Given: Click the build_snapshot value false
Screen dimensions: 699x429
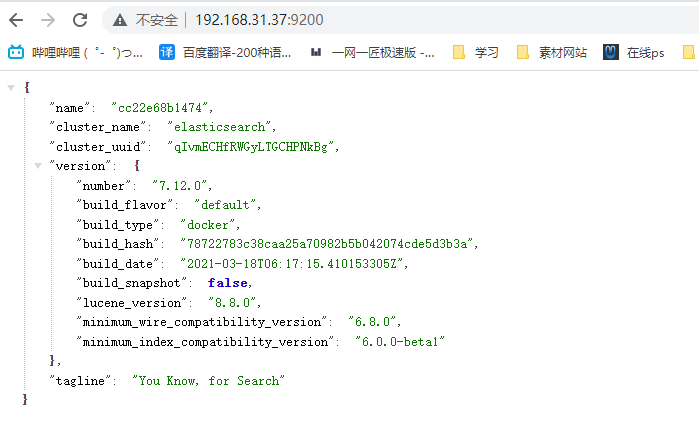Looking at the screenshot, I should [228, 283].
